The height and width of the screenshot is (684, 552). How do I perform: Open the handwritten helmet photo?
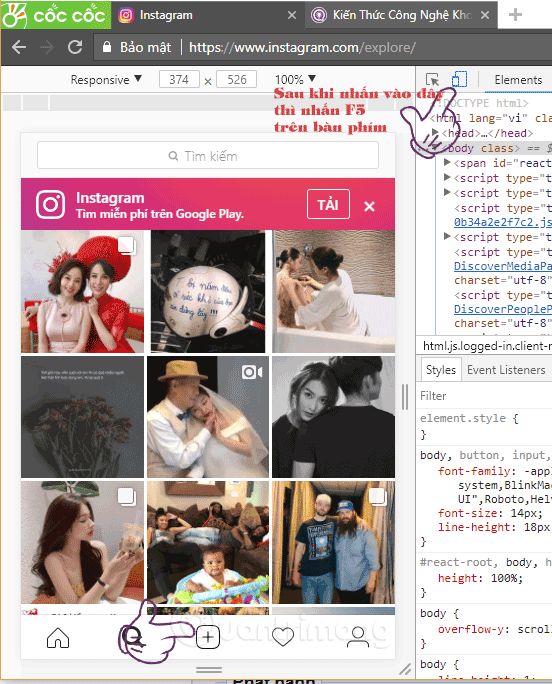tap(208, 291)
